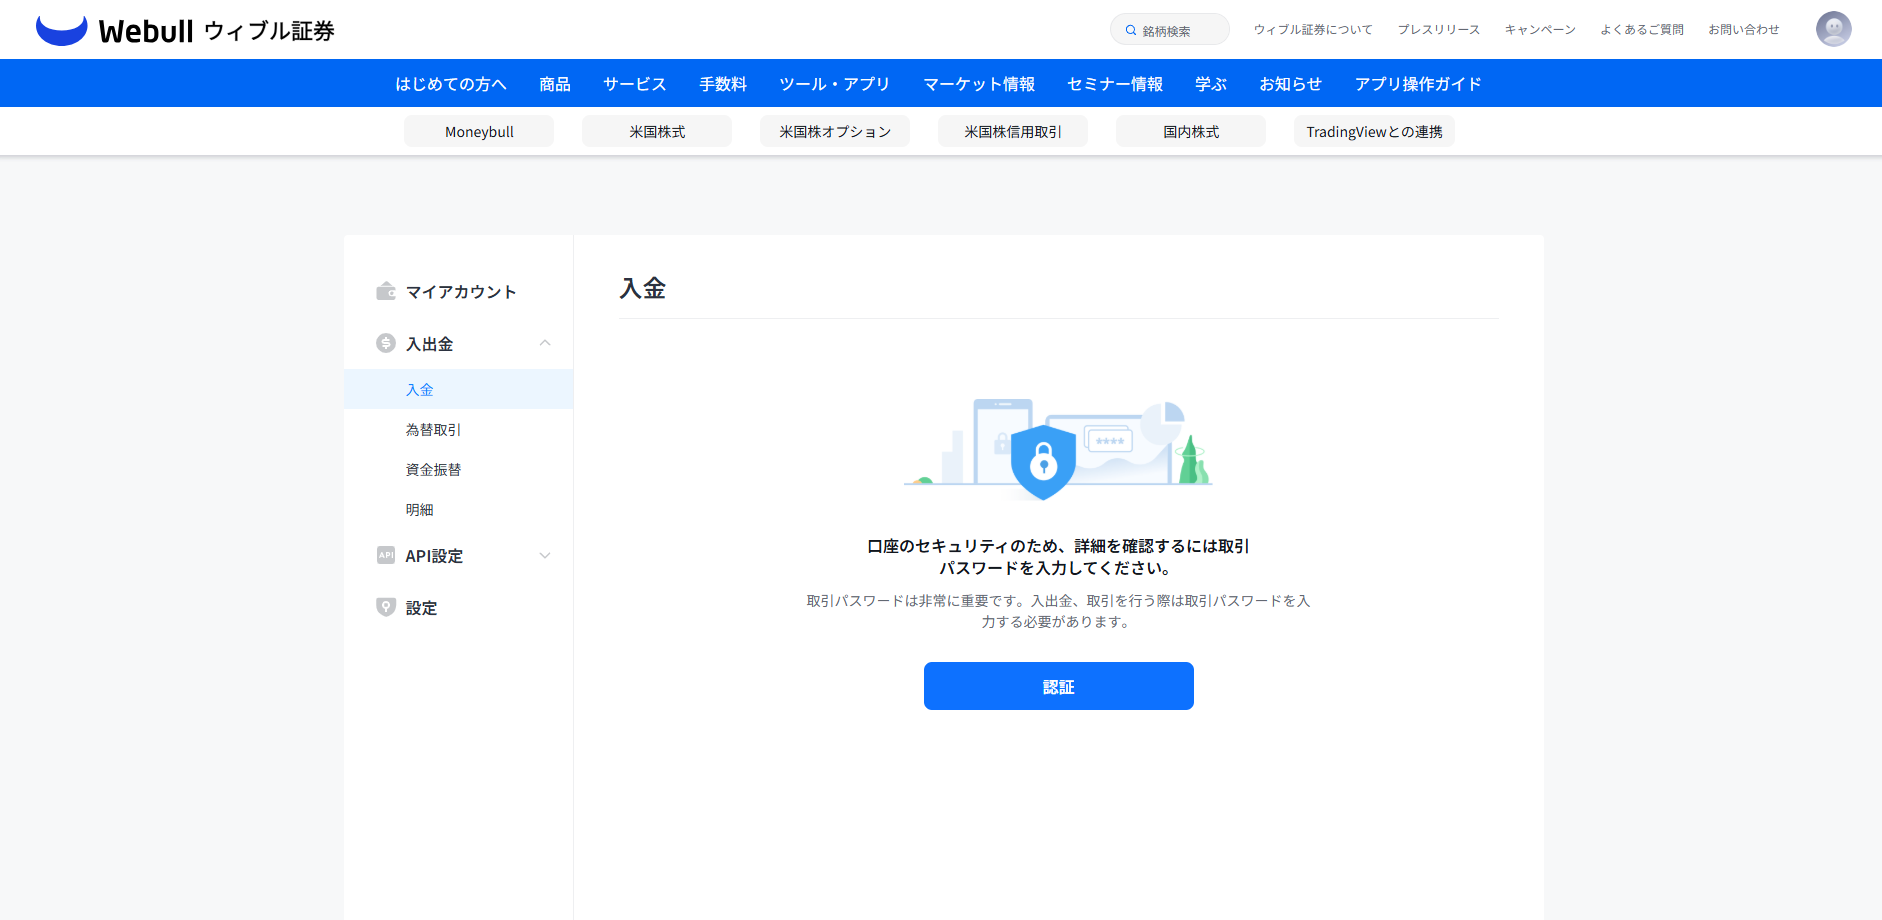This screenshot has height=920, width=1882.
Task: Select 為替取引 in the sidebar
Action: point(433,430)
